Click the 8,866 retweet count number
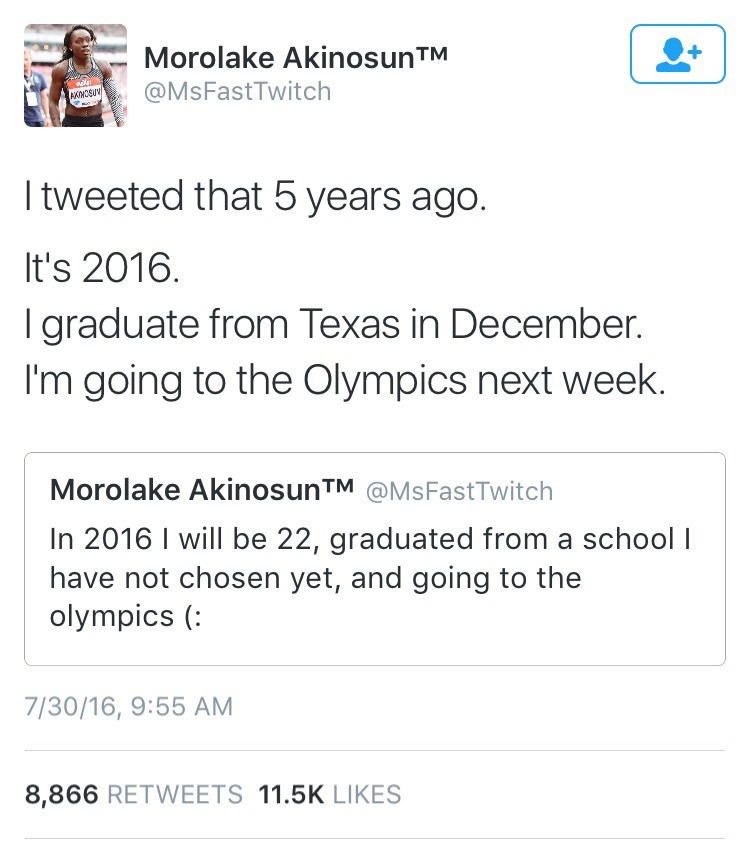This screenshot has width=750, height=841. click(61, 795)
